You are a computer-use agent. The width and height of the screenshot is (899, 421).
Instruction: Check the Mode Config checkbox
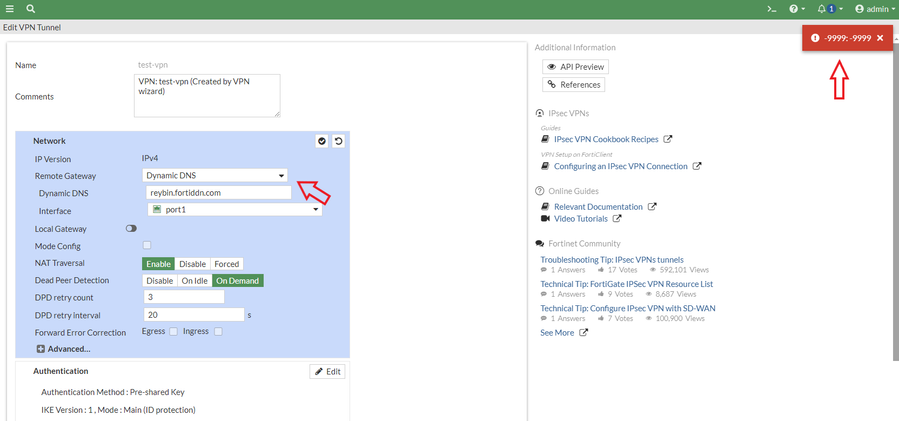pos(147,245)
